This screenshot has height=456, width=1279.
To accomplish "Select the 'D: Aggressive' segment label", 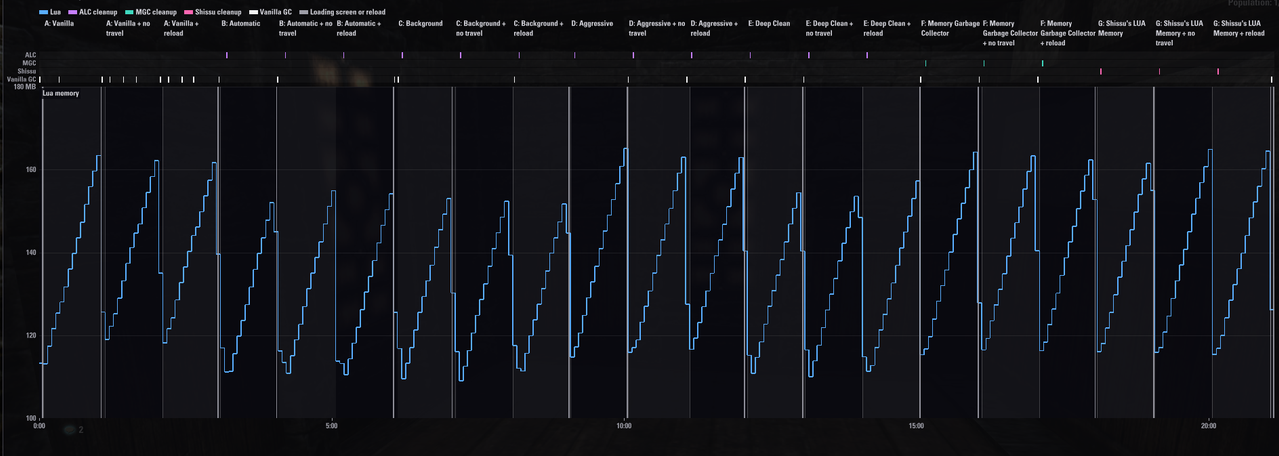I will (x=592, y=23).
